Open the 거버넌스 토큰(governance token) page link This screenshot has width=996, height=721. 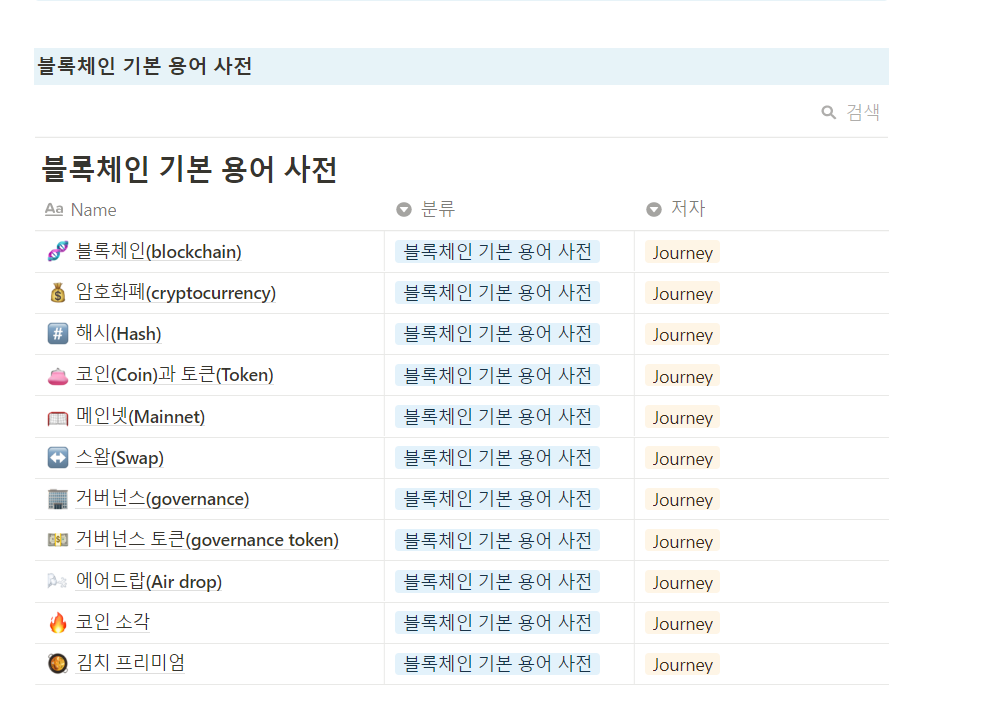[x=207, y=540]
